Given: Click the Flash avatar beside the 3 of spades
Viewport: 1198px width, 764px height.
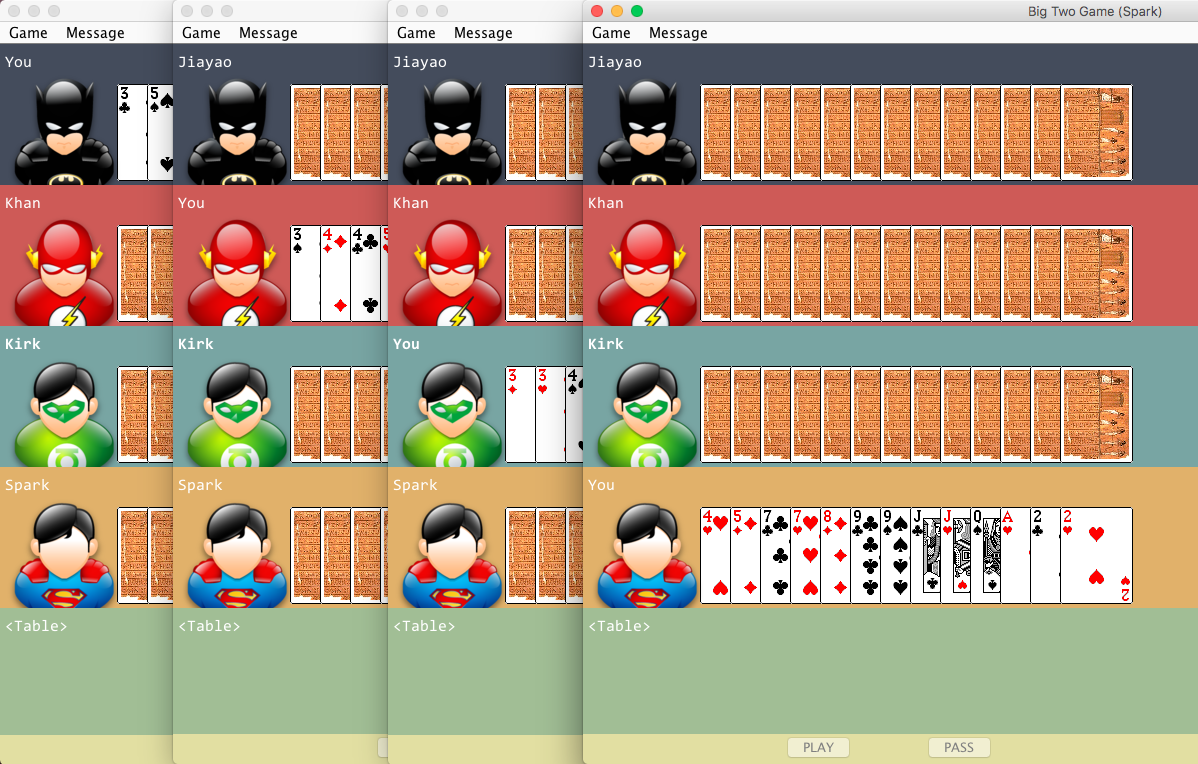Looking at the screenshot, I should [238, 274].
